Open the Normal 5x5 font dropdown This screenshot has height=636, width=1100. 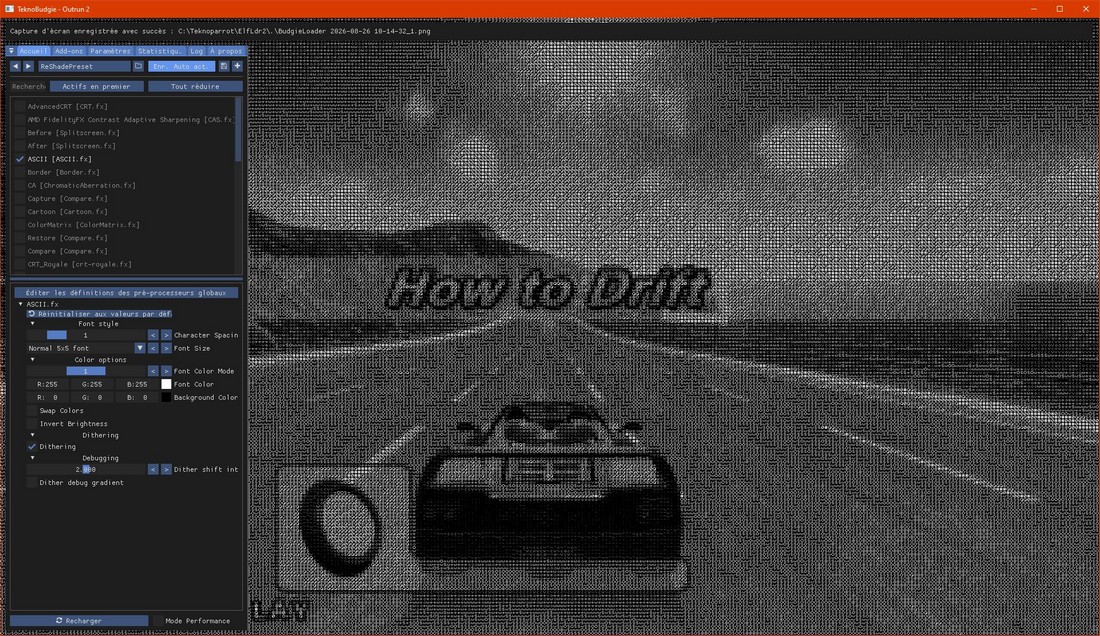pos(86,349)
